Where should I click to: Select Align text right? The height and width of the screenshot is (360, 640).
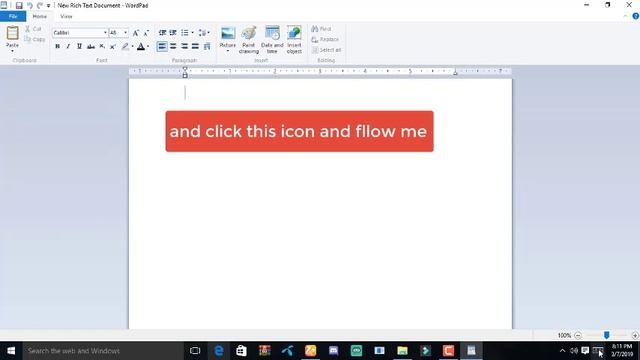coord(184,47)
